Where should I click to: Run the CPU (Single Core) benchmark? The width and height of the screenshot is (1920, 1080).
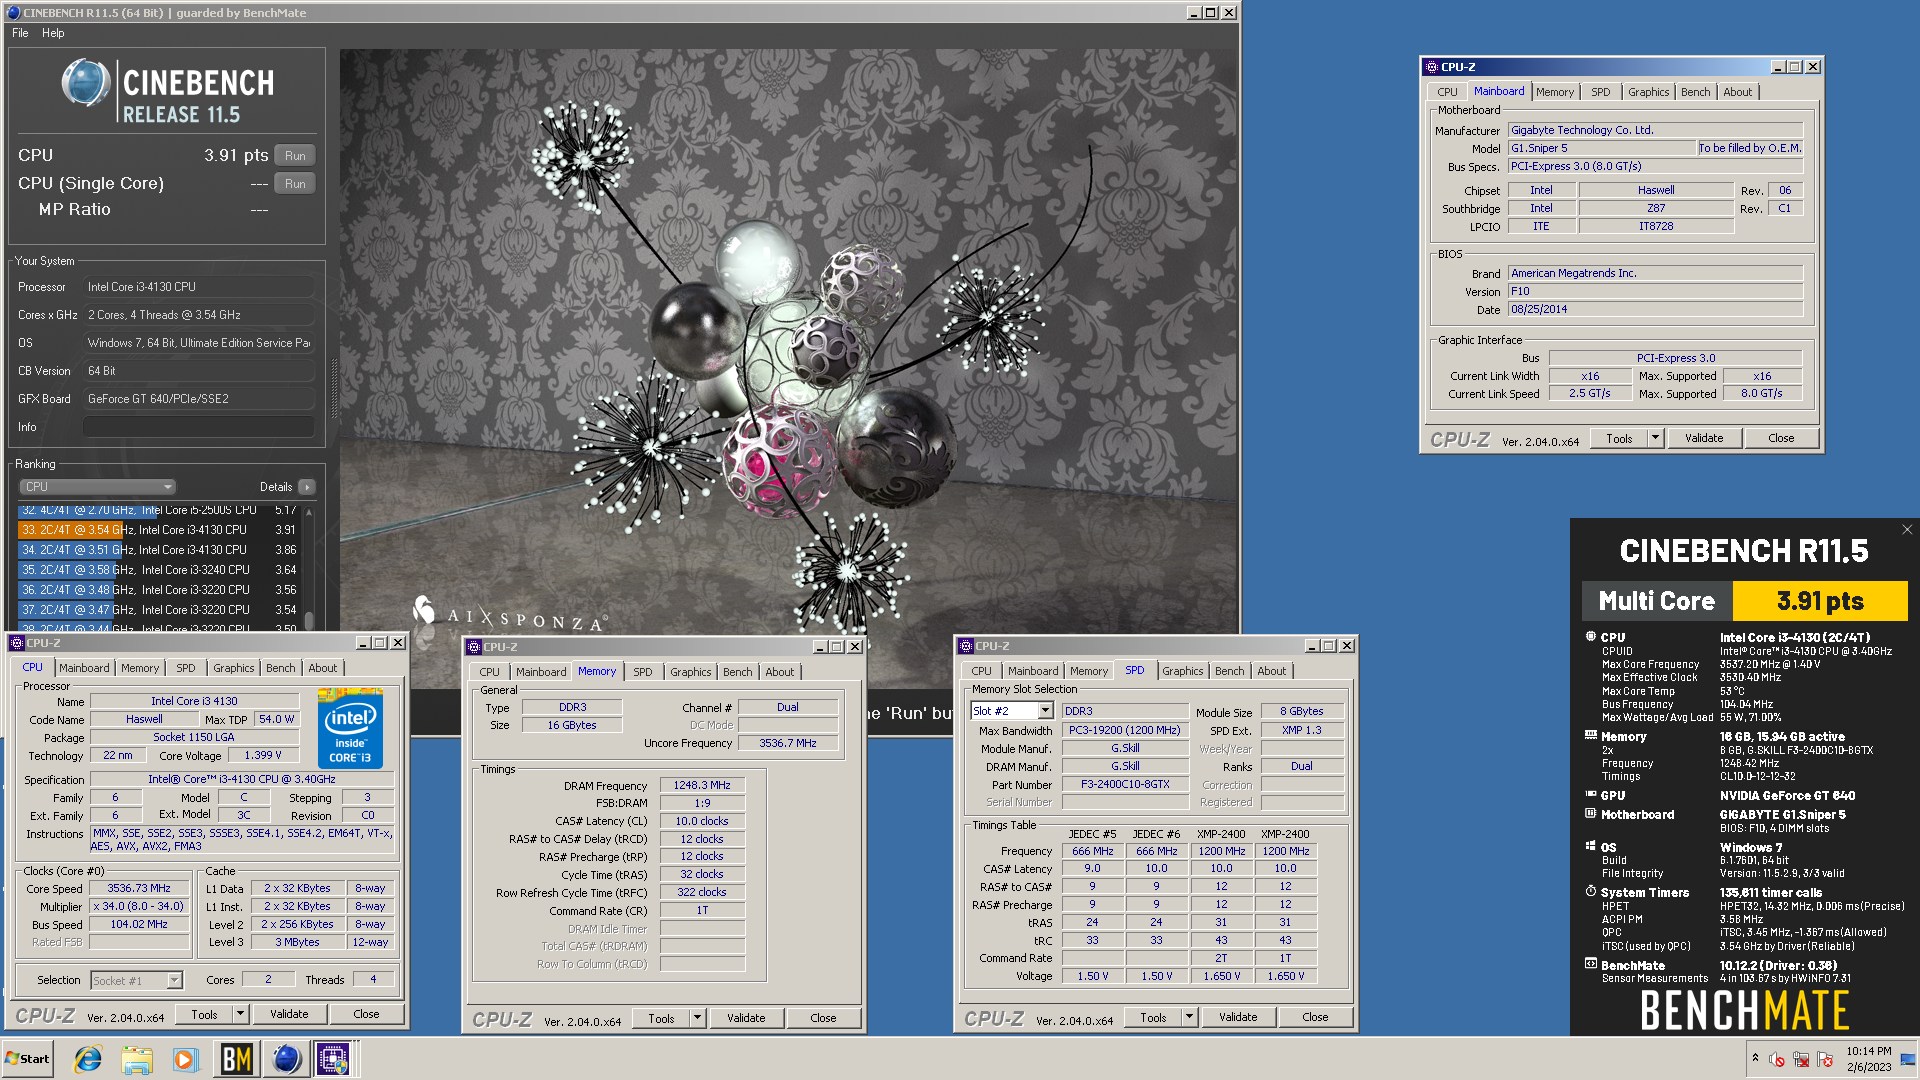tap(295, 183)
